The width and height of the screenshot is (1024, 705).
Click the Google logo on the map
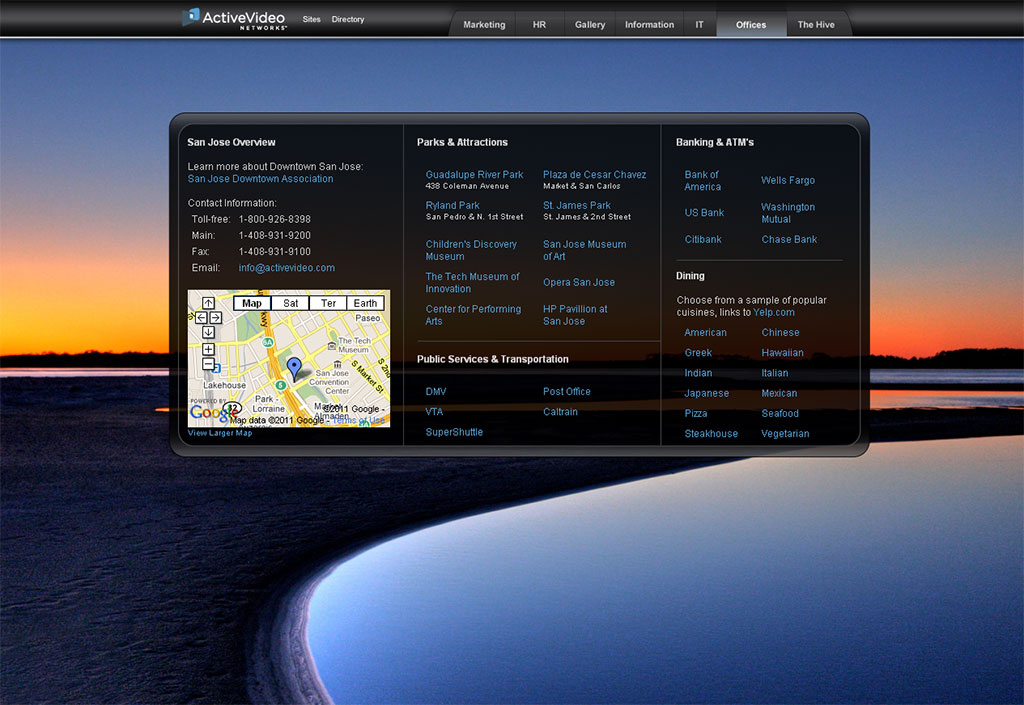[x=212, y=413]
